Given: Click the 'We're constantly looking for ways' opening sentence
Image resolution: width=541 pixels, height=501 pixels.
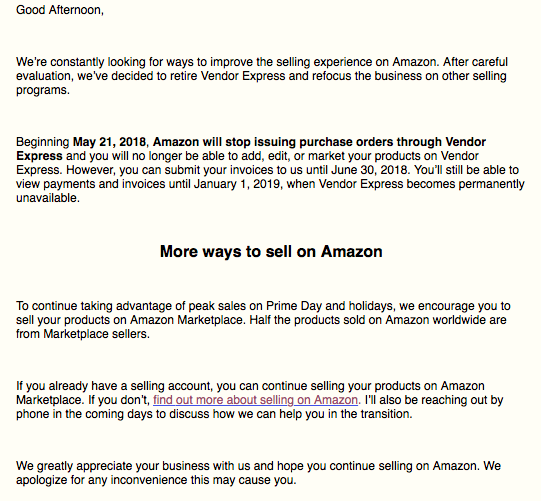Looking at the screenshot, I should (105, 62).
